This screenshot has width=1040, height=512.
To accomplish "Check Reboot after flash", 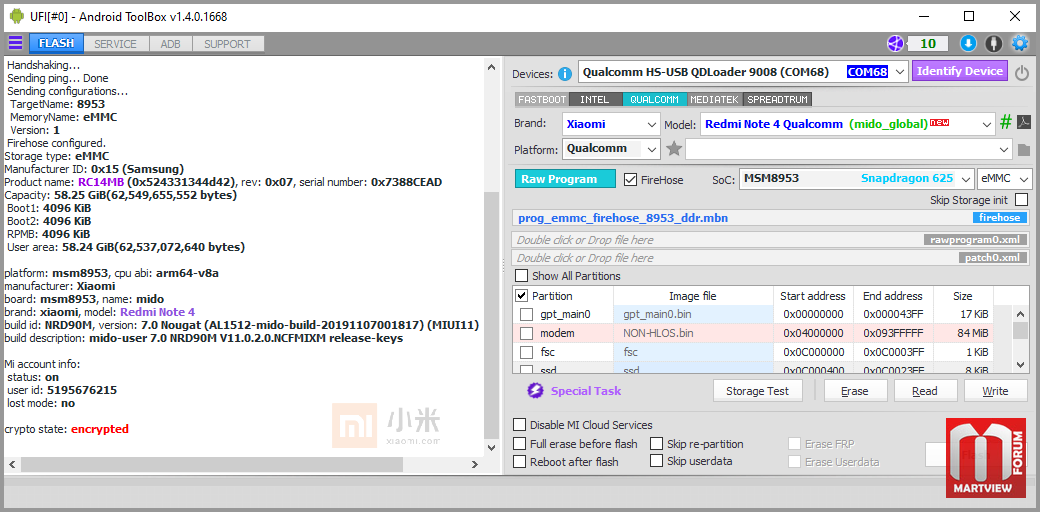I will [520, 462].
